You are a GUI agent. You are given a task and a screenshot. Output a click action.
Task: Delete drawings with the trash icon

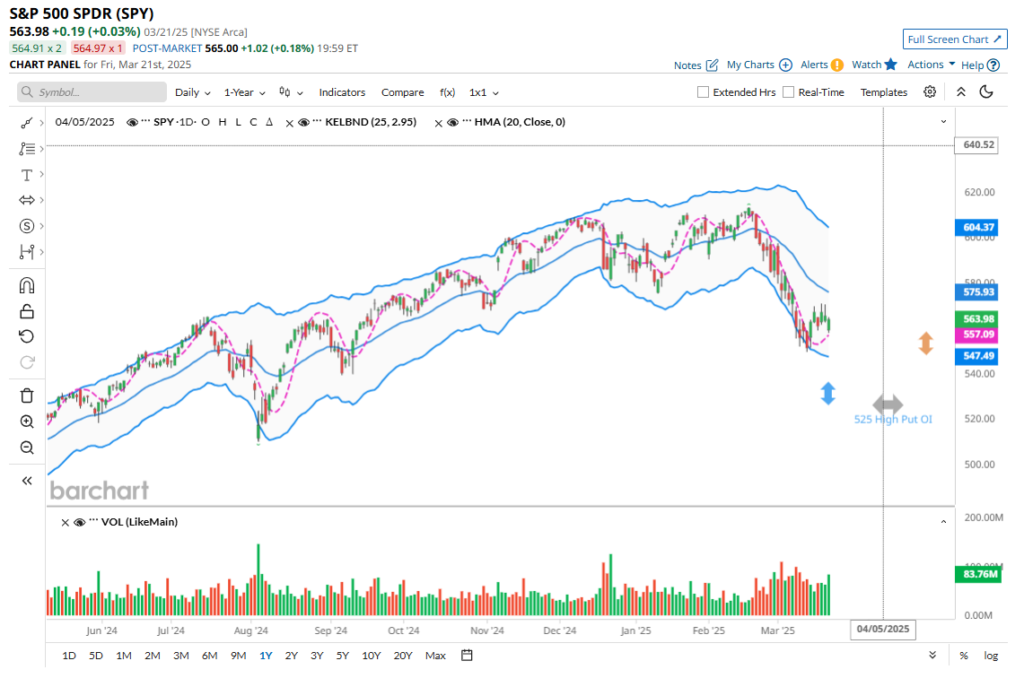pyautogui.click(x=27, y=396)
